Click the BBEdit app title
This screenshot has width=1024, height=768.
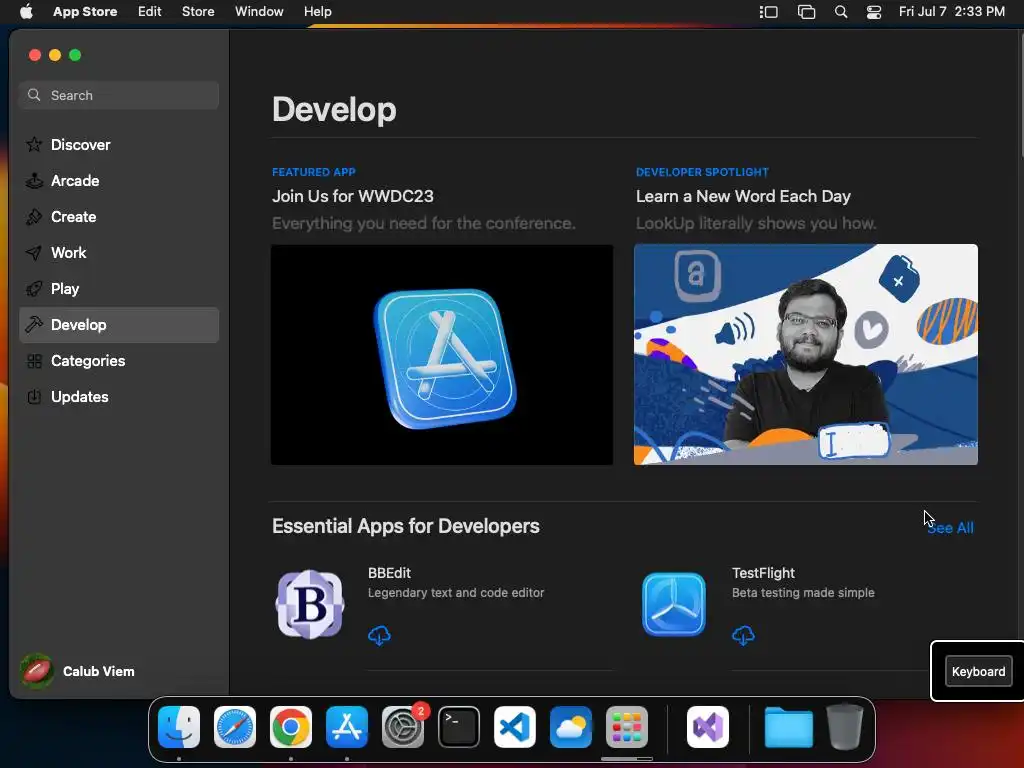[389, 573]
